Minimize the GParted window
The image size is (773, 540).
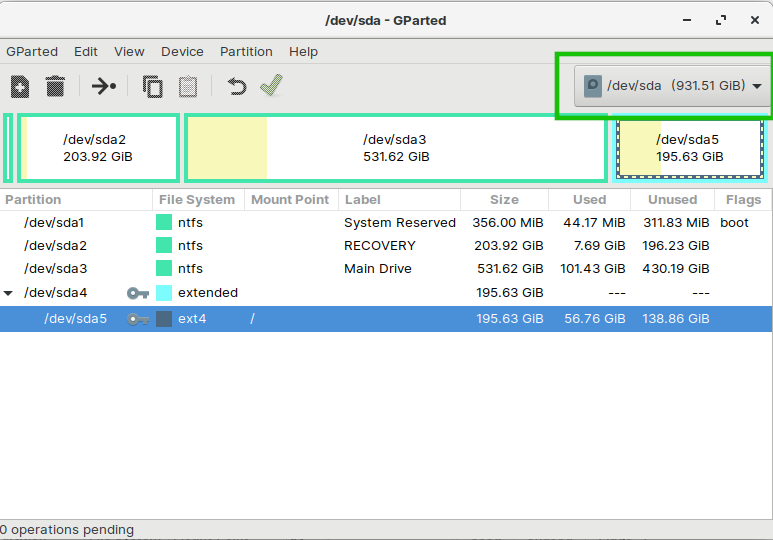click(687, 20)
